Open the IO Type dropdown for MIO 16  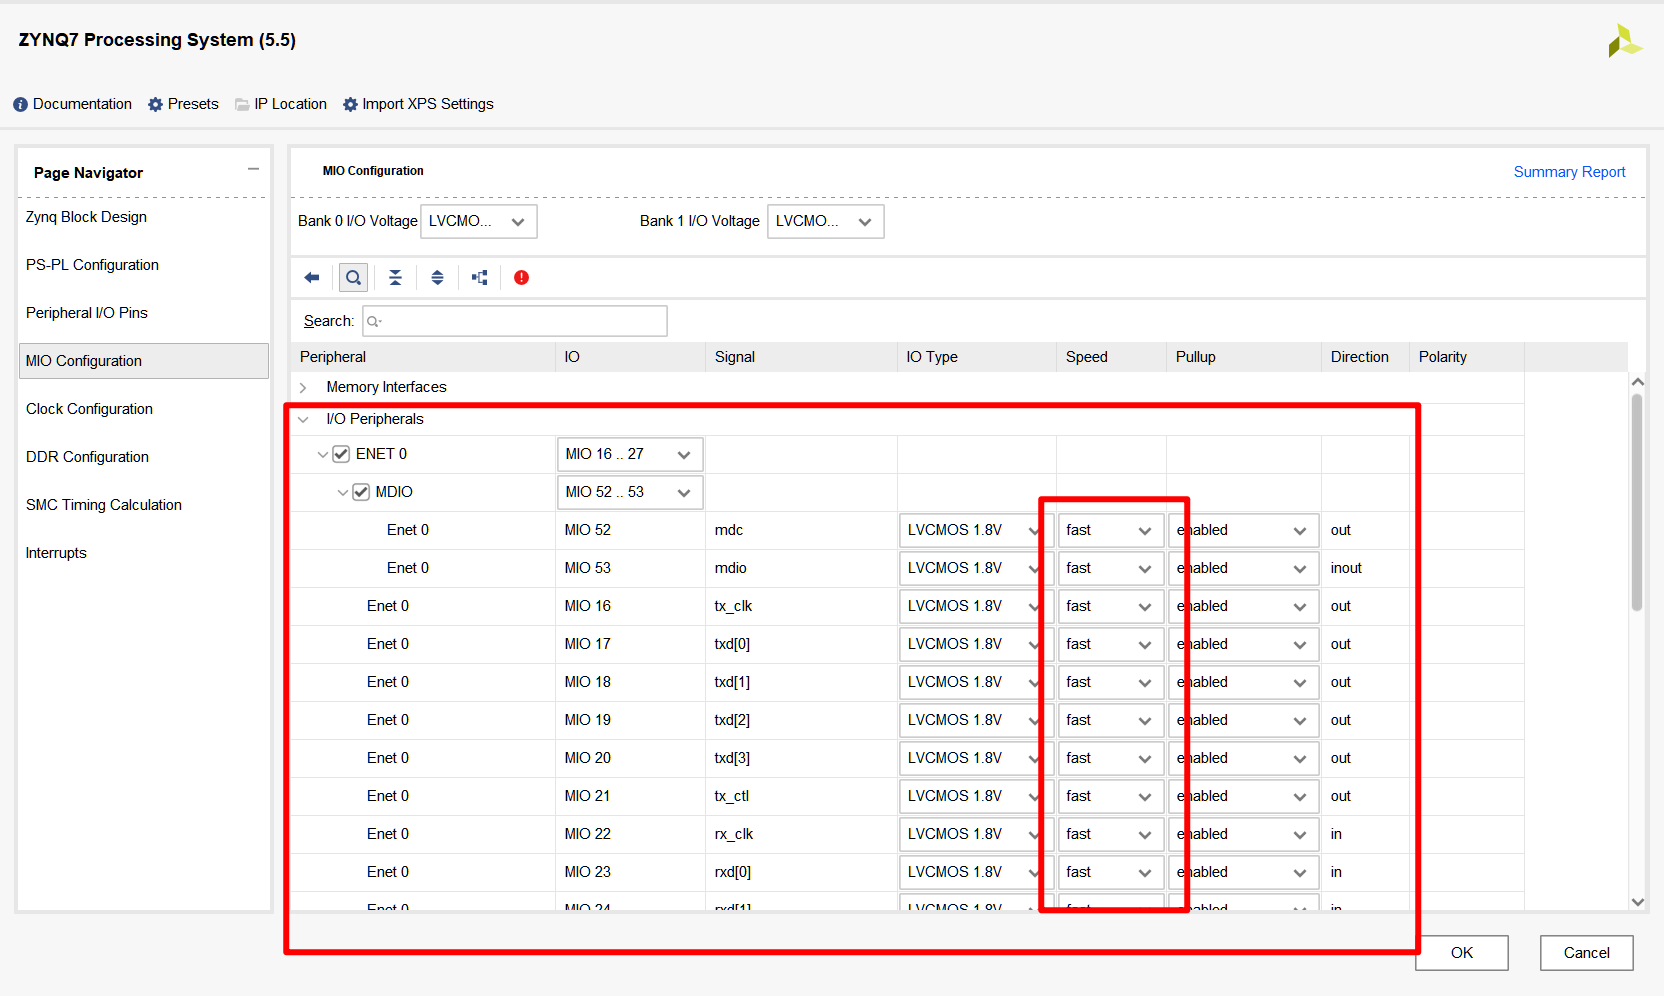(976, 607)
